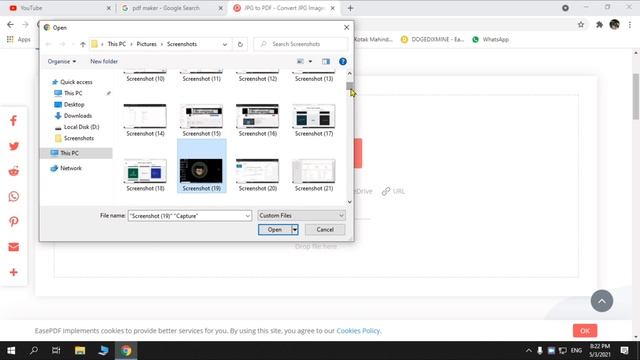Click the ENG language indicator
This screenshot has height=360, width=640.
pyautogui.click(x=576, y=350)
